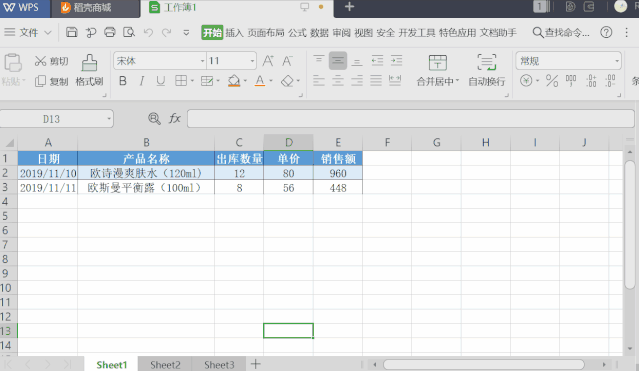Open the 插入 ribbon tab
Image resolution: width=639 pixels, height=371 pixels.
[x=234, y=33]
